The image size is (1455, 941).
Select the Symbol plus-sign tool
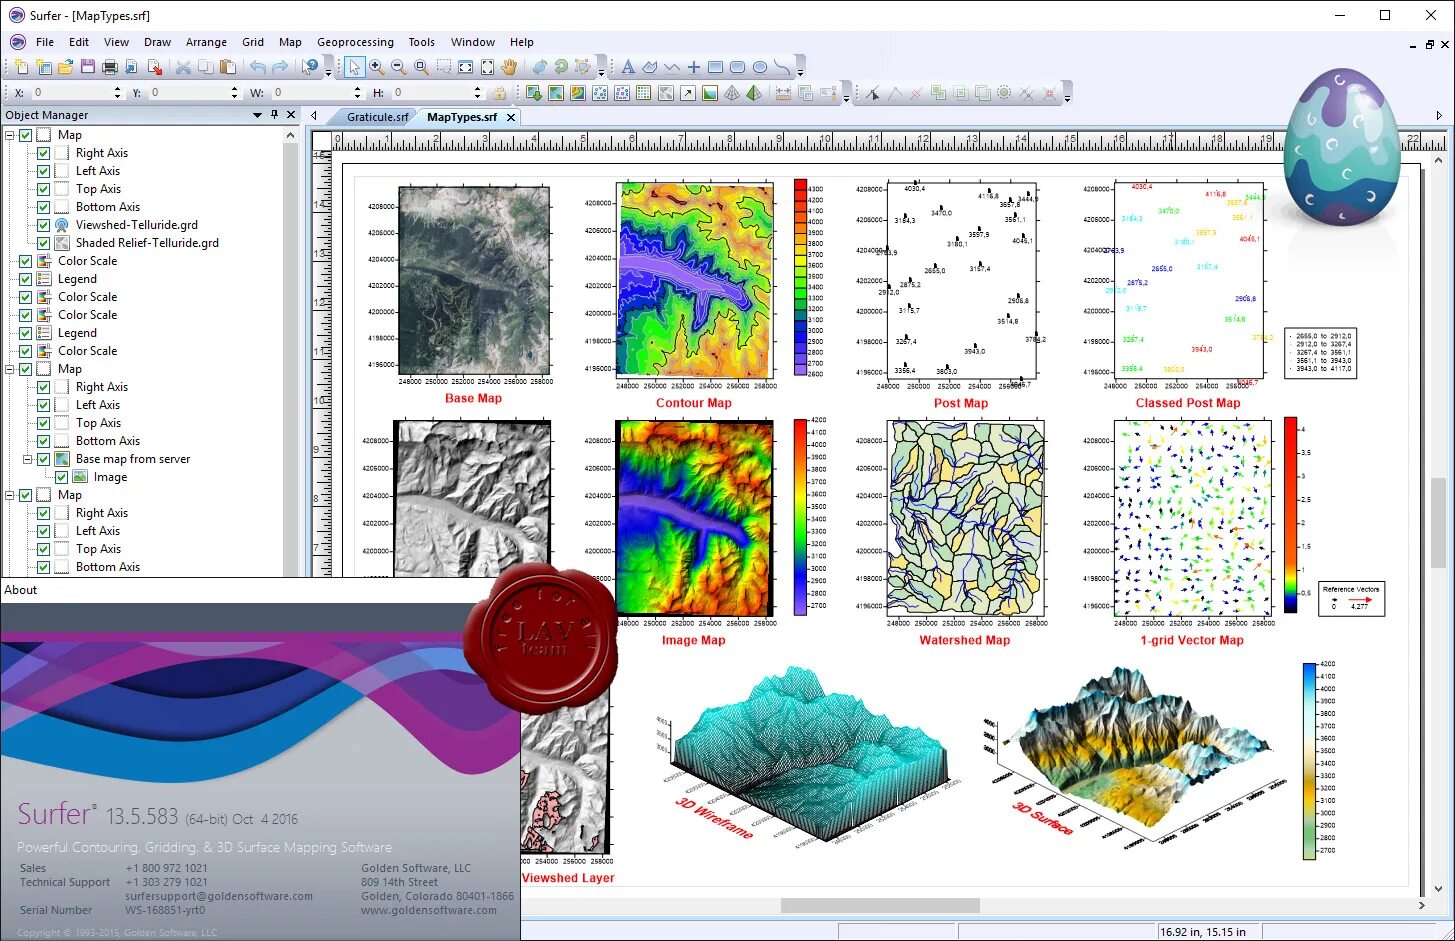tap(694, 67)
